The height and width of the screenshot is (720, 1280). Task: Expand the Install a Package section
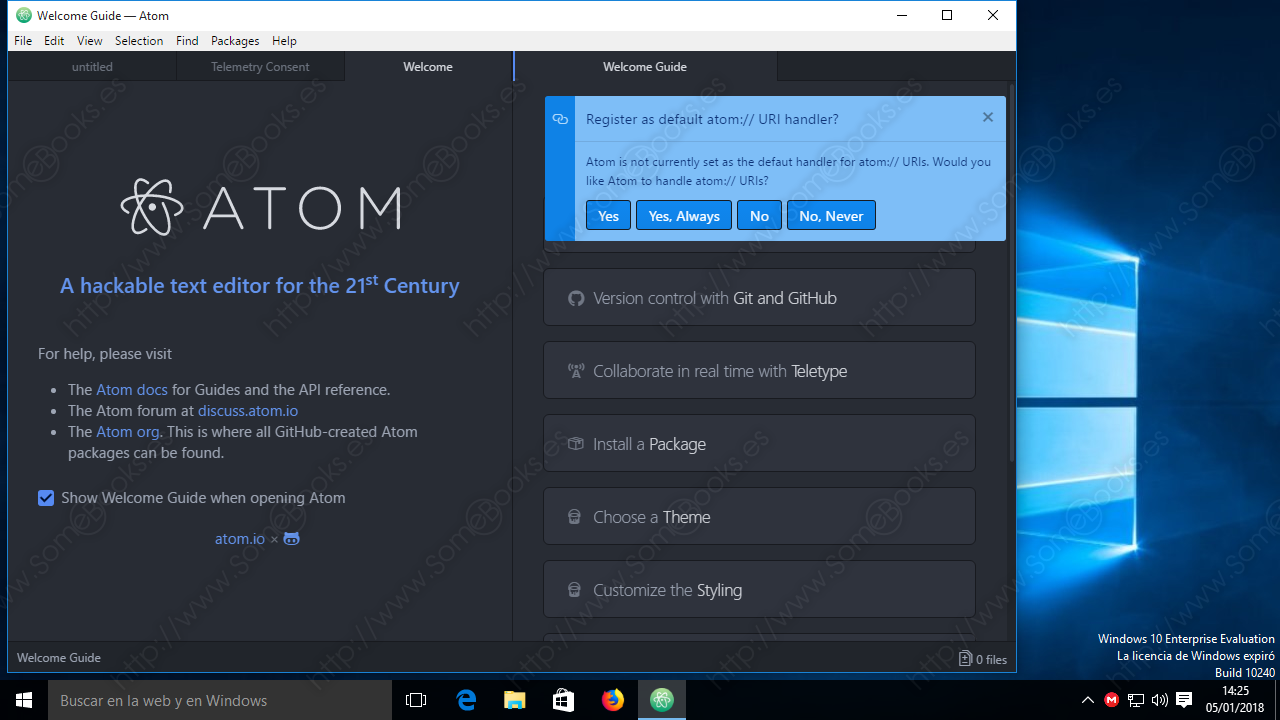(x=759, y=443)
